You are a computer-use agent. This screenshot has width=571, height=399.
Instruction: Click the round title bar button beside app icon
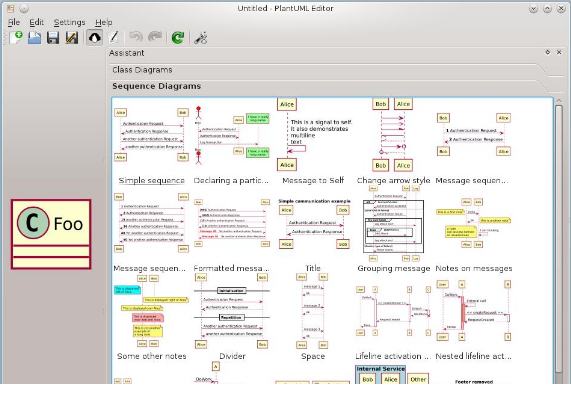(24, 8)
